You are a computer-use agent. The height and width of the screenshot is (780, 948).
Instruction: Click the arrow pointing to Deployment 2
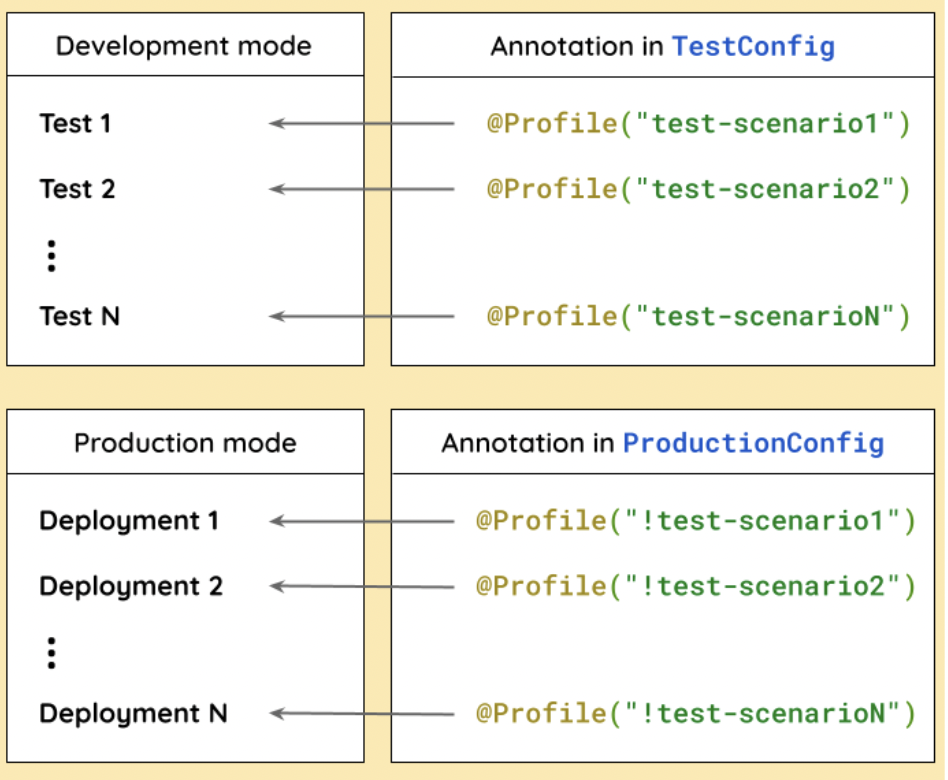[361, 586]
